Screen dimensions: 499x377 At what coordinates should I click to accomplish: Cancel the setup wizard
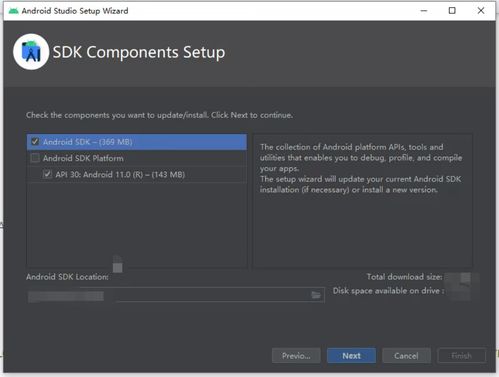coord(406,356)
